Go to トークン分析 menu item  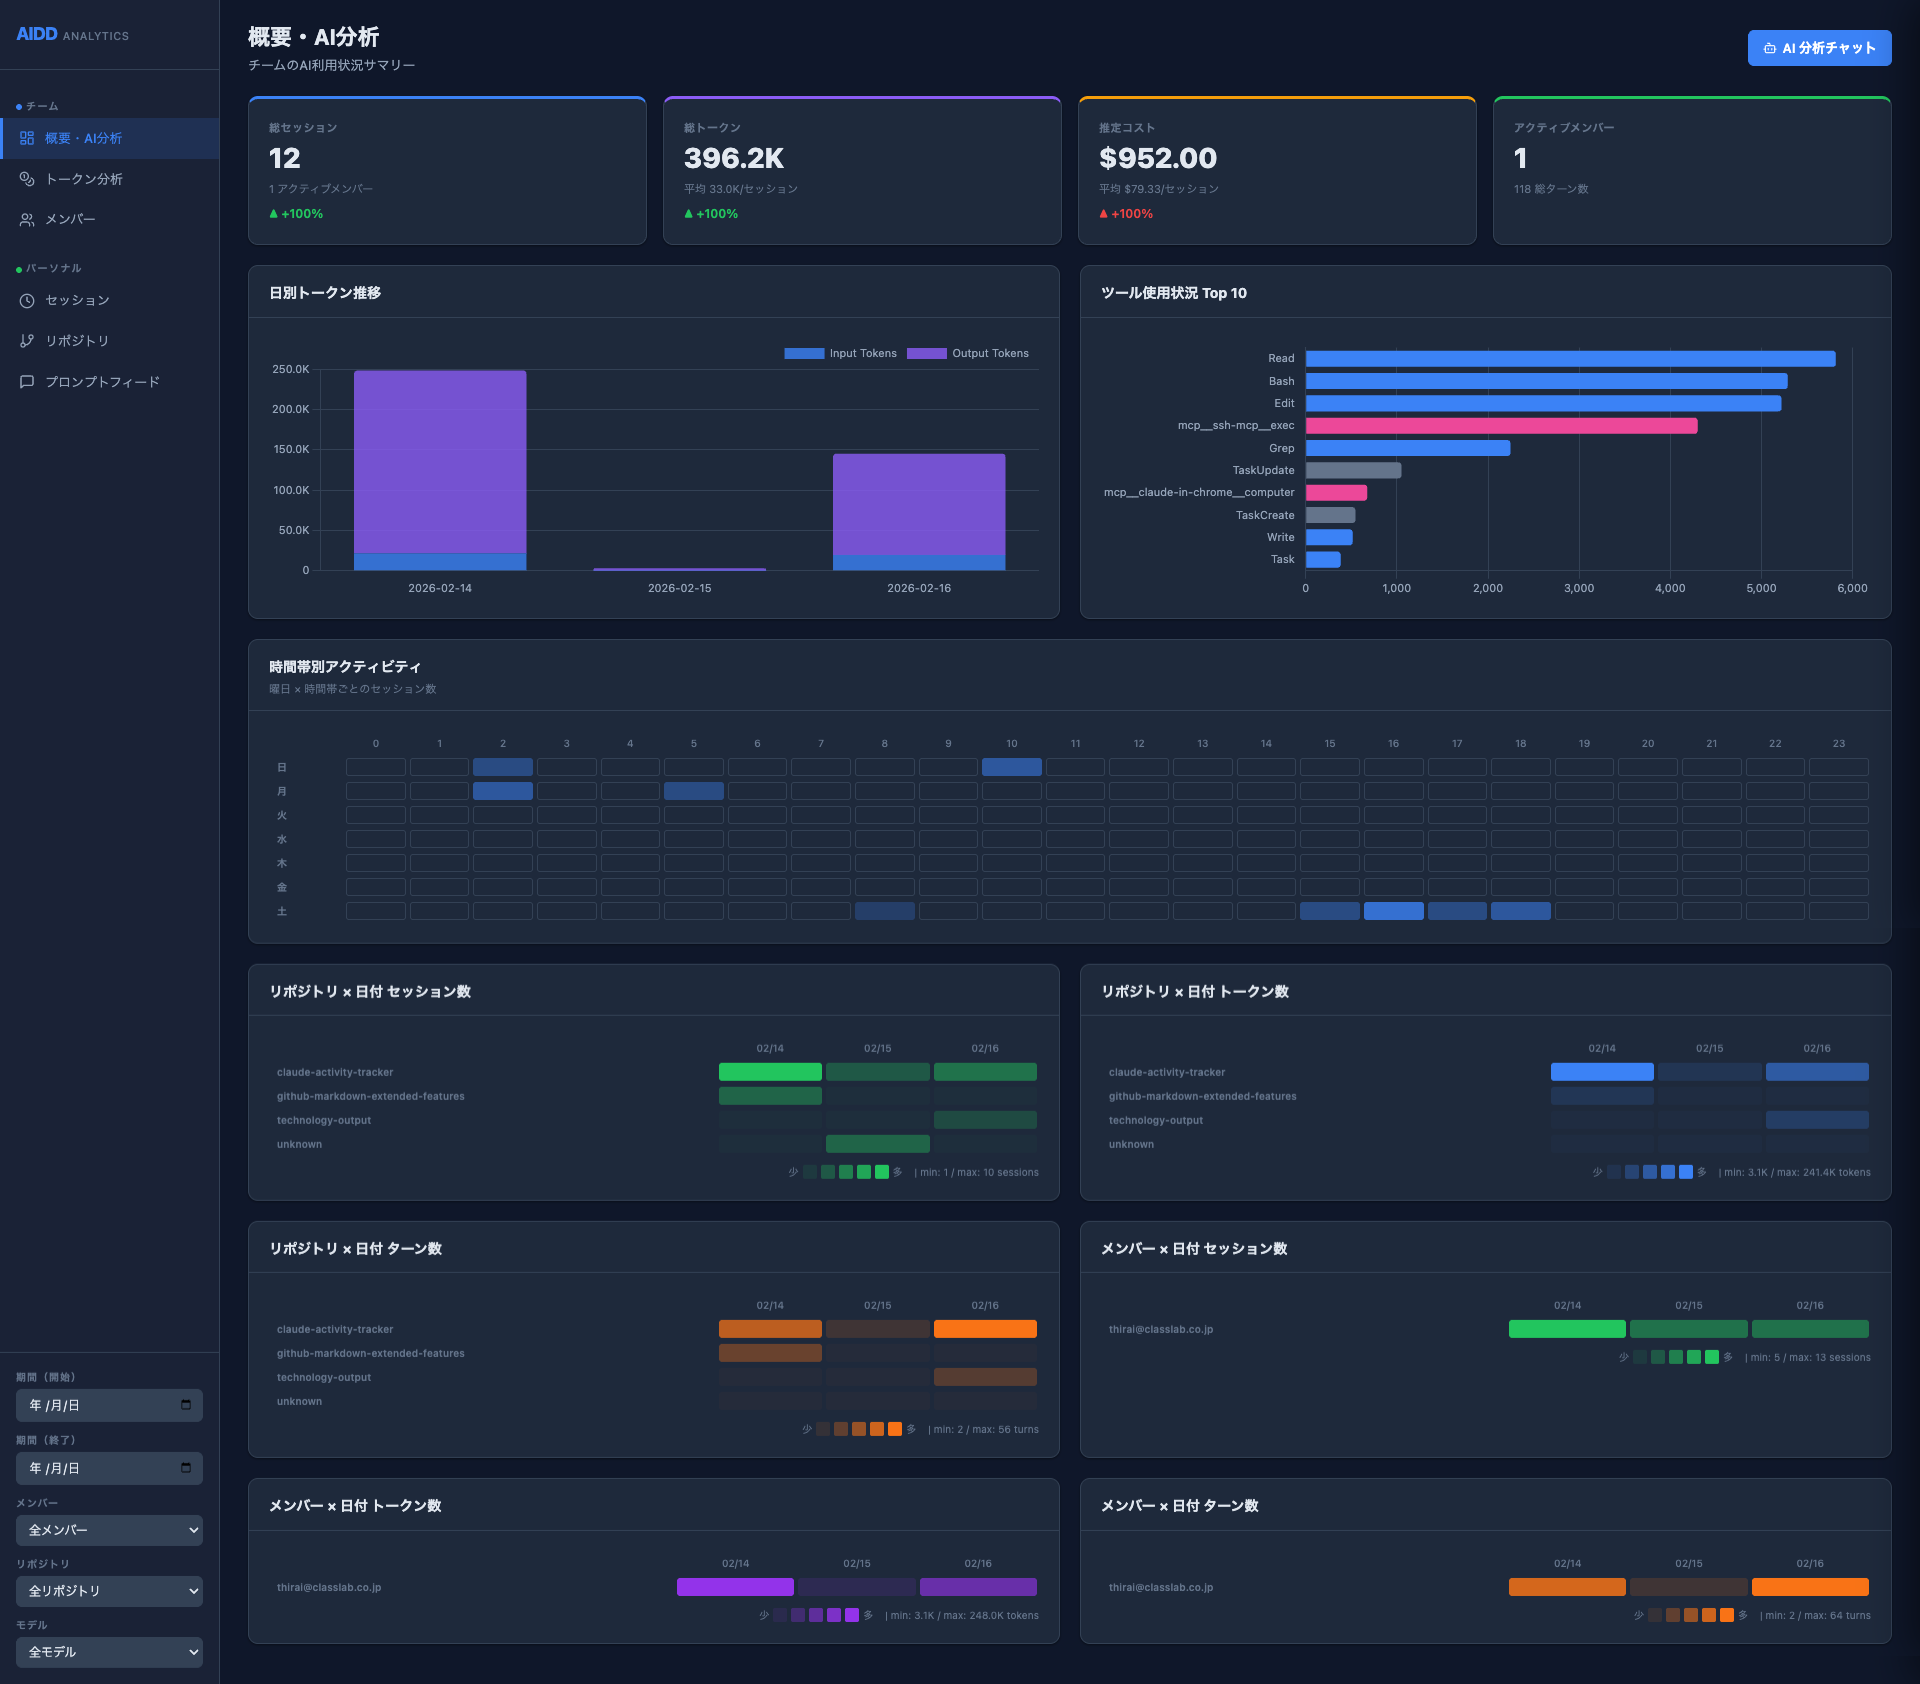84,179
